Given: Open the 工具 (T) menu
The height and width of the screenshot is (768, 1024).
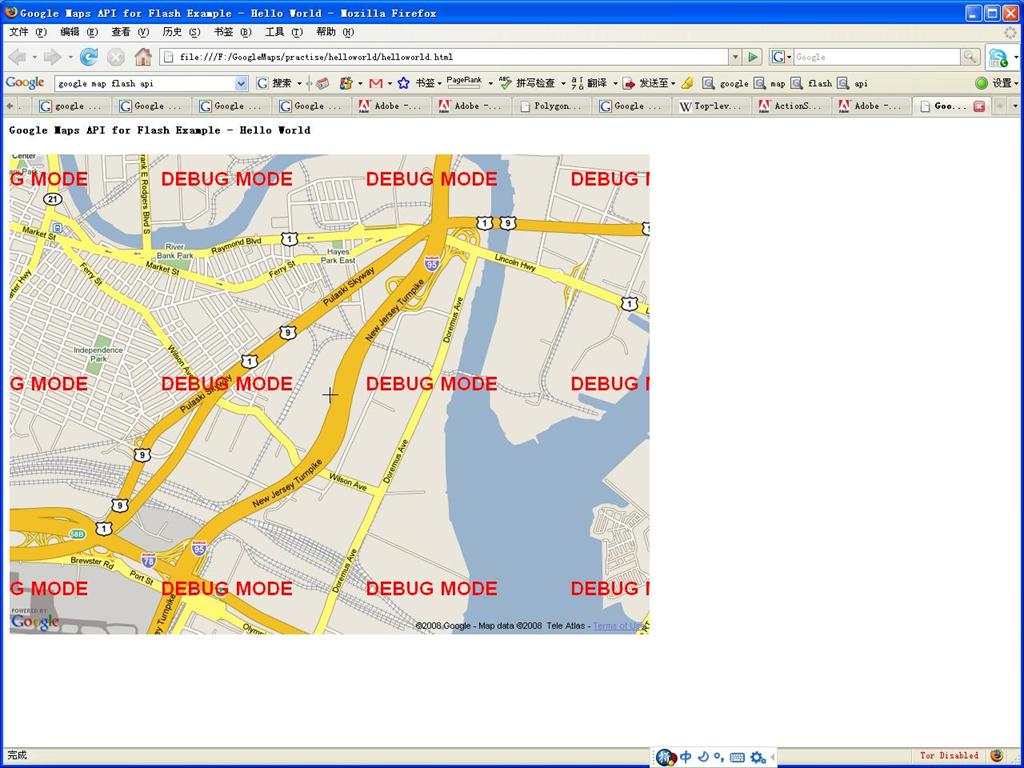Looking at the screenshot, I should coord(283,32).
